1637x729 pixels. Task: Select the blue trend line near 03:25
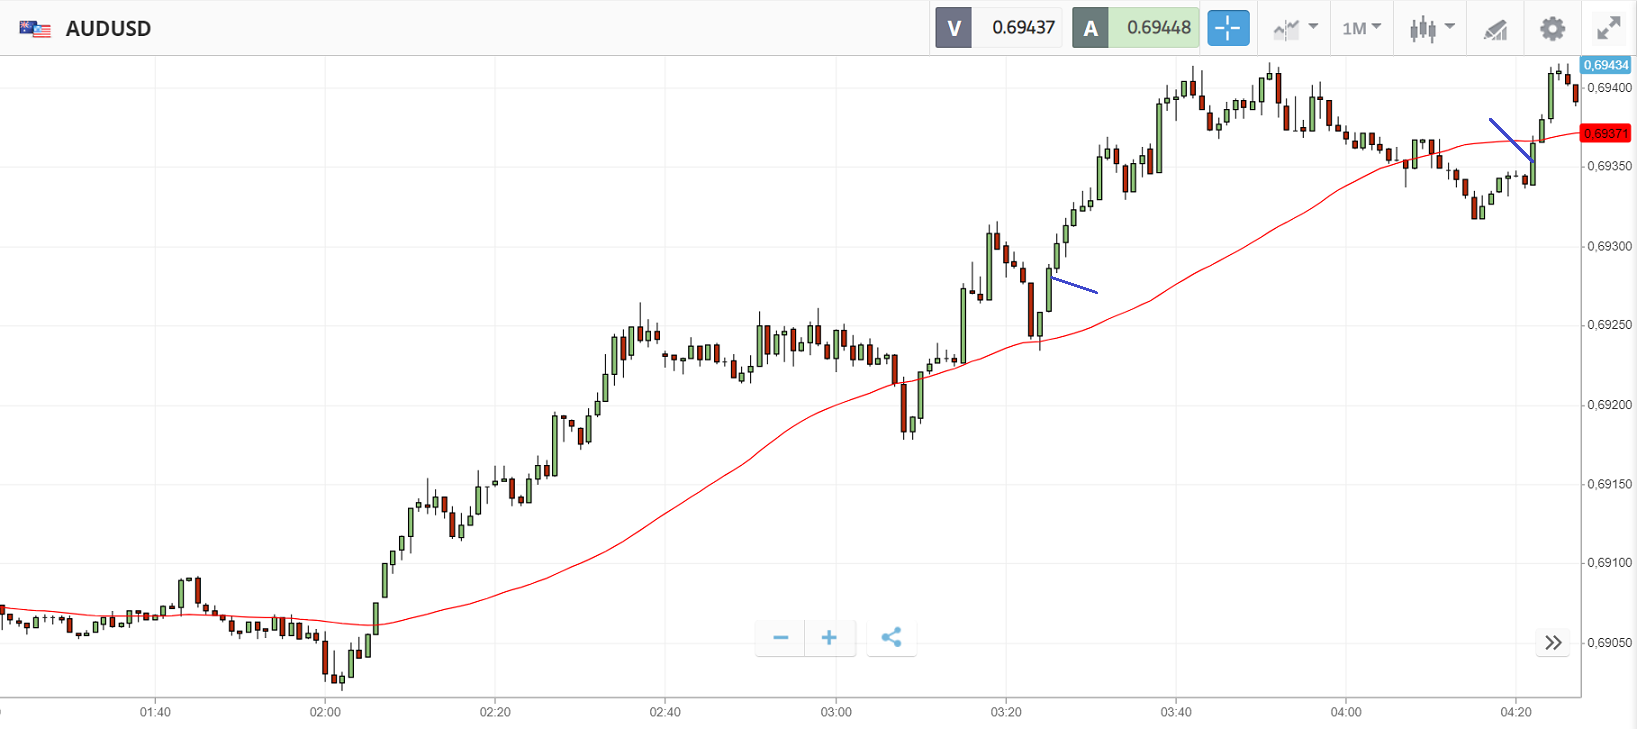click(x=1076, y=286)
